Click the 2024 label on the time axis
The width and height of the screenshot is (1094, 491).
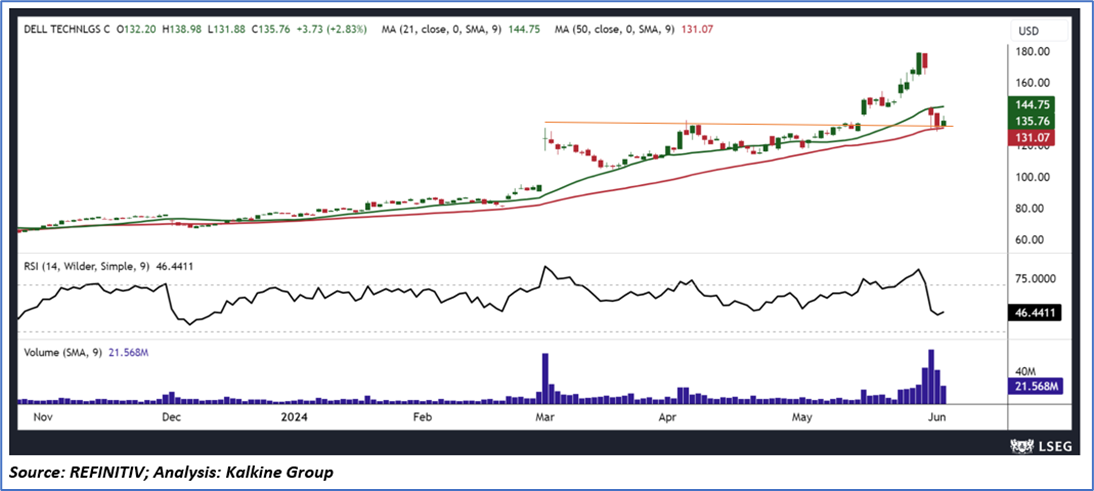pyautogui.click(x=292, y=418)
